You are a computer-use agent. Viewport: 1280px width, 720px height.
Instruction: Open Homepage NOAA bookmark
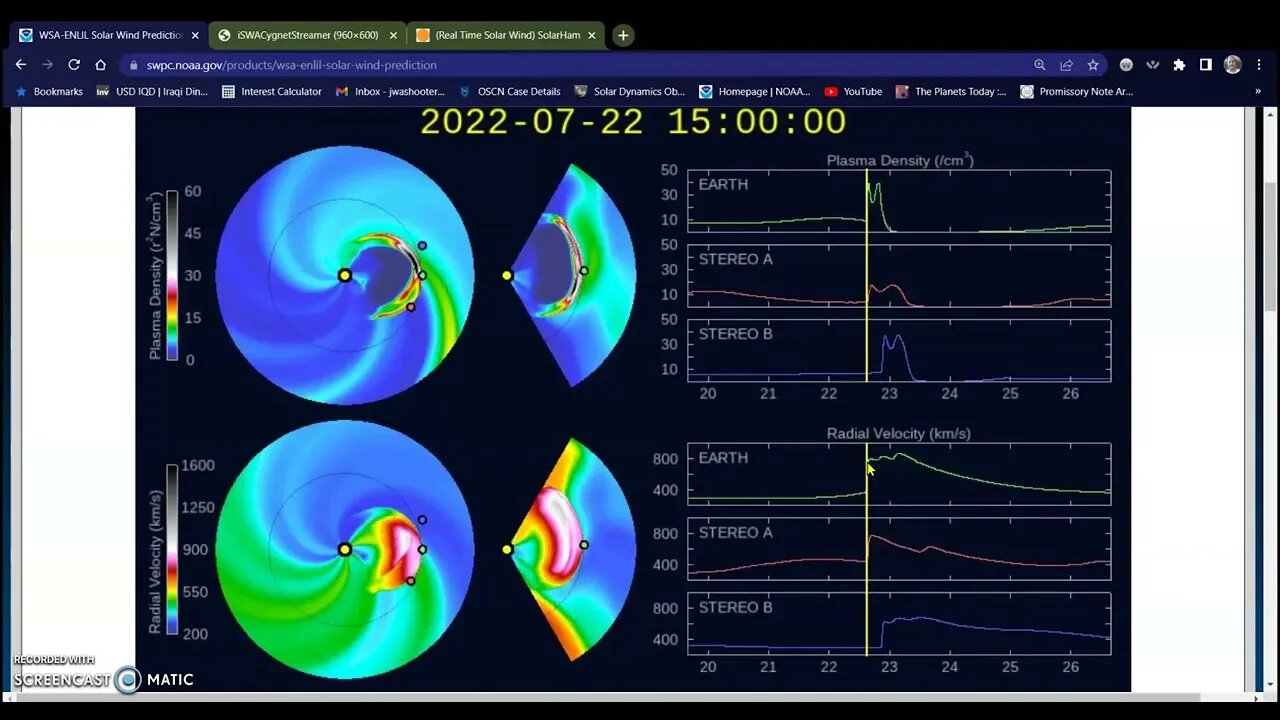coord(755,91)
